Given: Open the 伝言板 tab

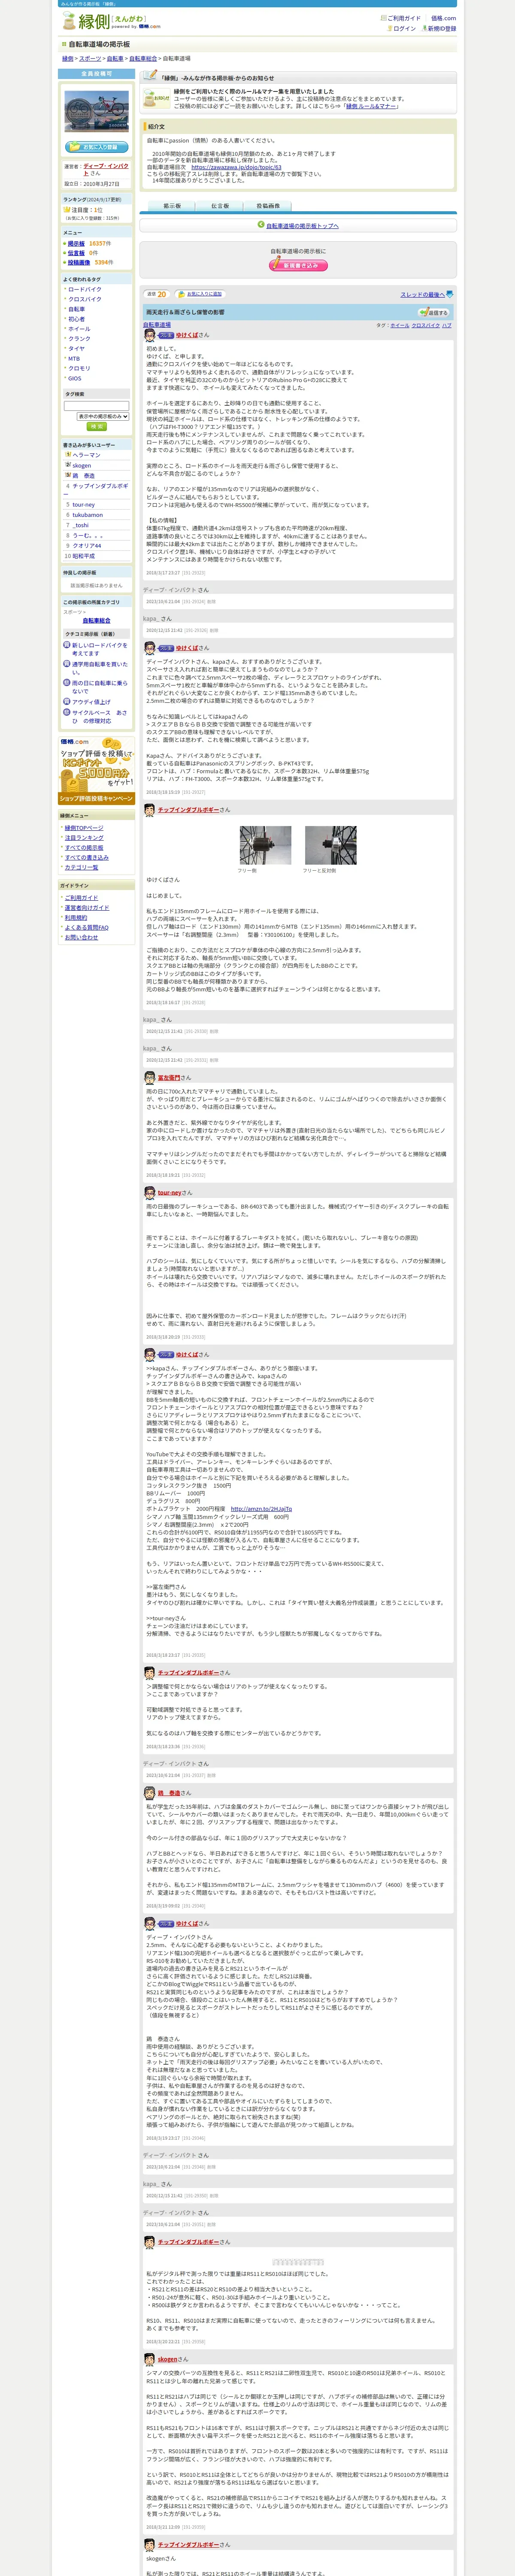Looking at the screenshot, I should [x=220, y=206].
